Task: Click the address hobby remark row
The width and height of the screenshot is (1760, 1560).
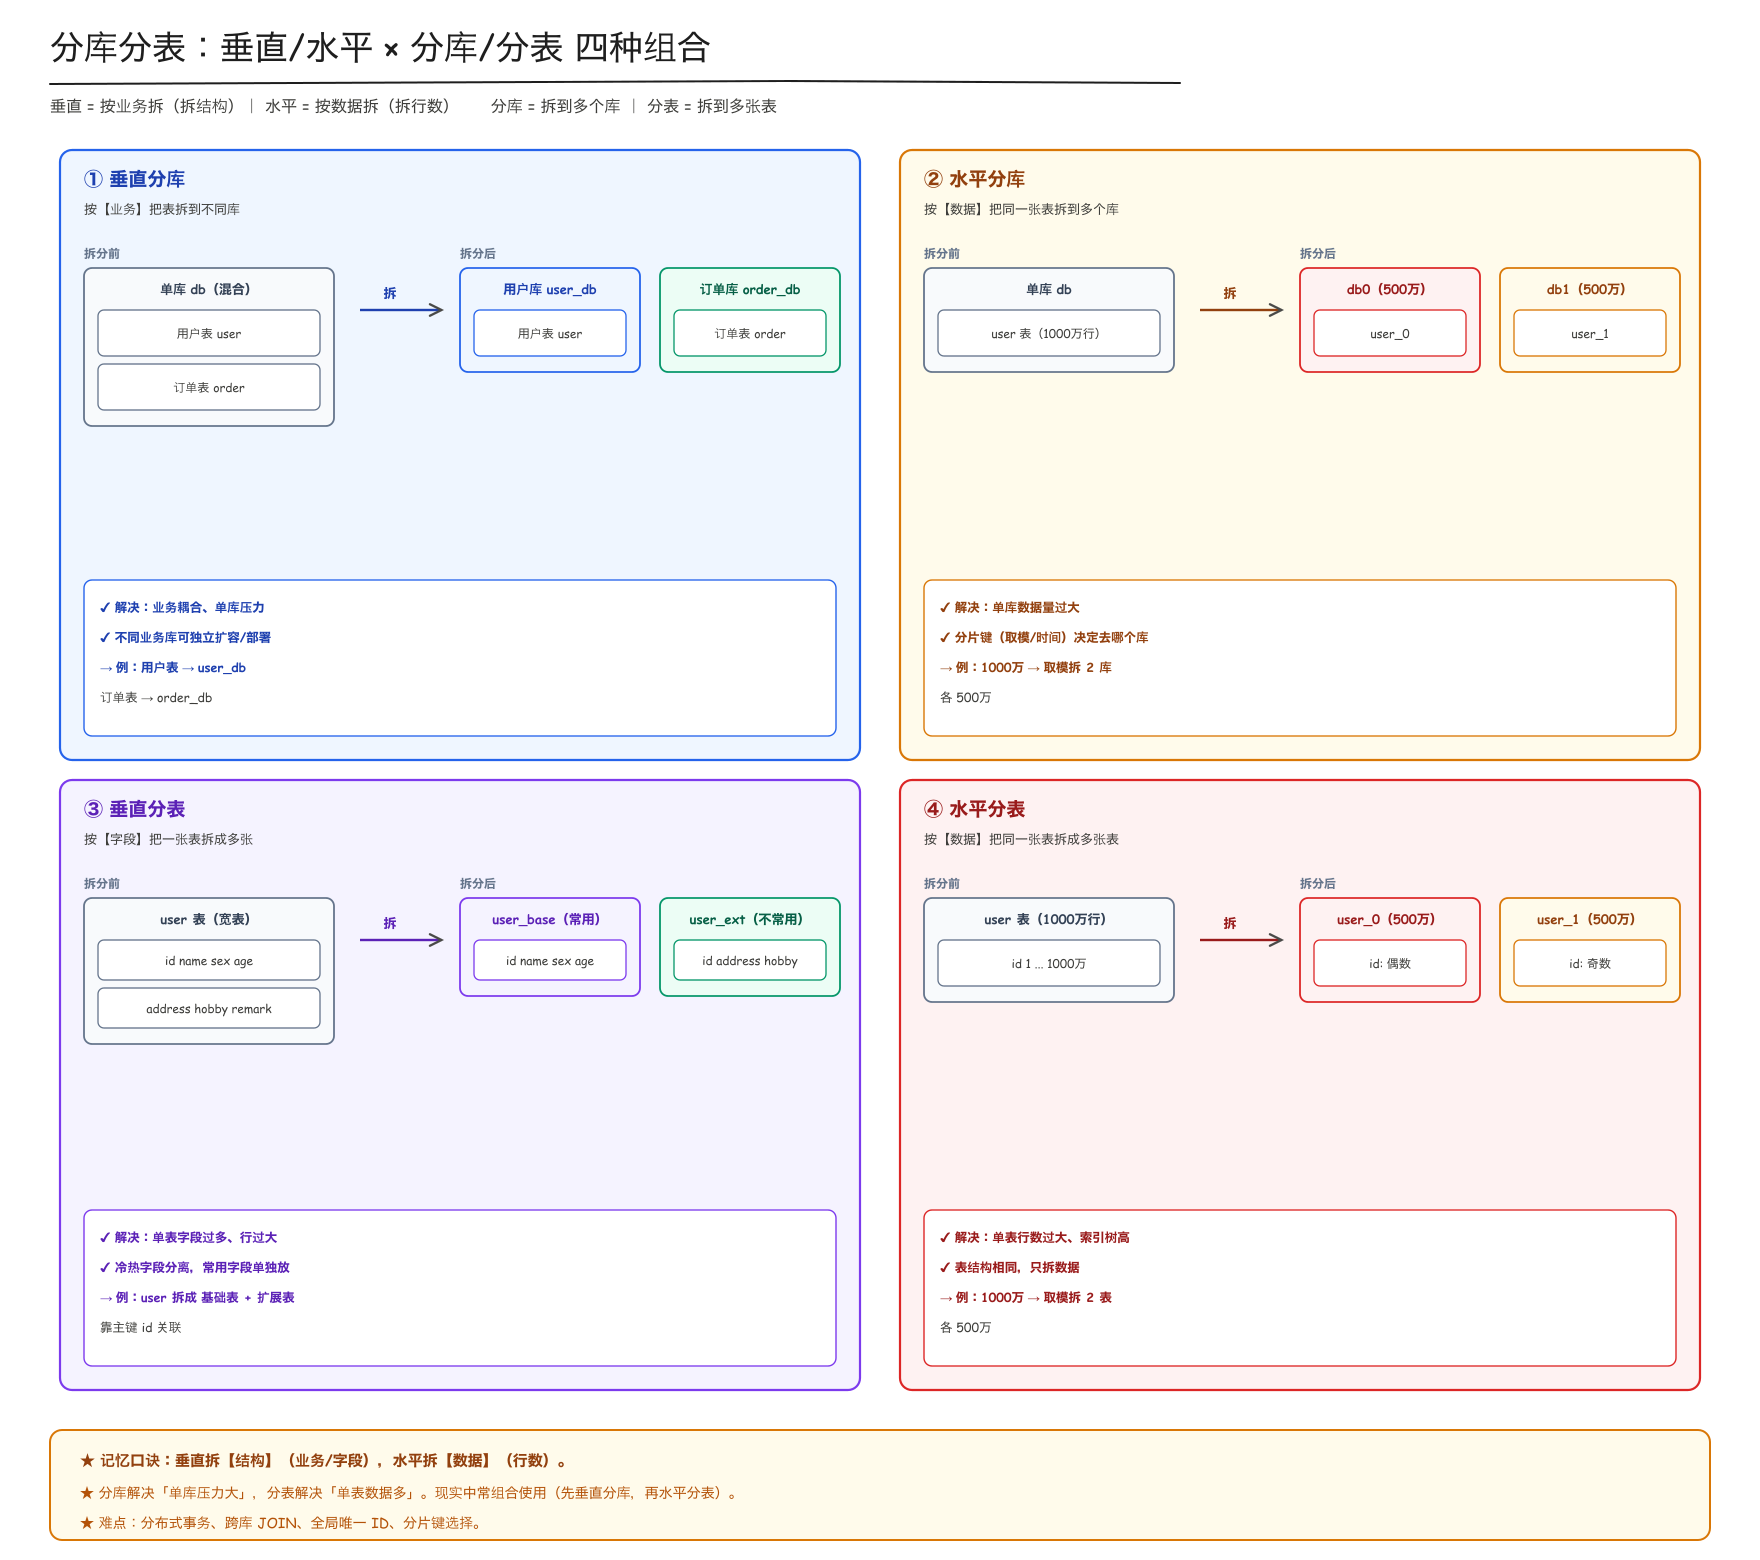Action: tap(209, 1008)
